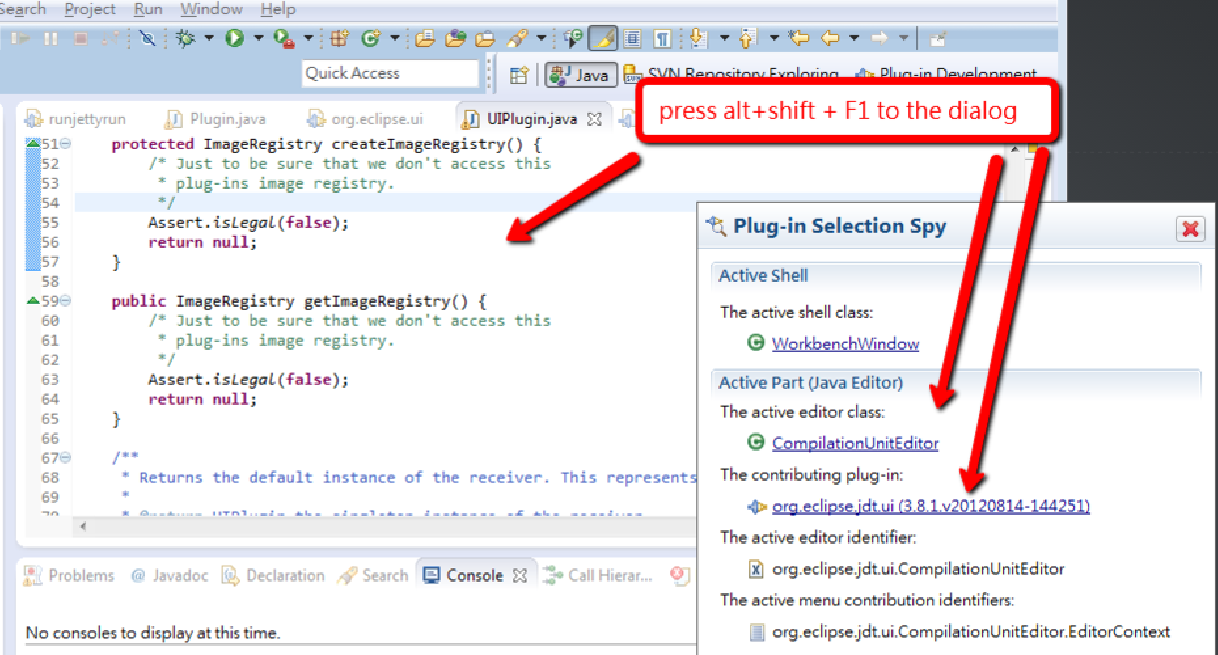This screenshot has width=1218, height=655.
Task: Open the New Java Class dropdown arrow
Action: [395, 39]
